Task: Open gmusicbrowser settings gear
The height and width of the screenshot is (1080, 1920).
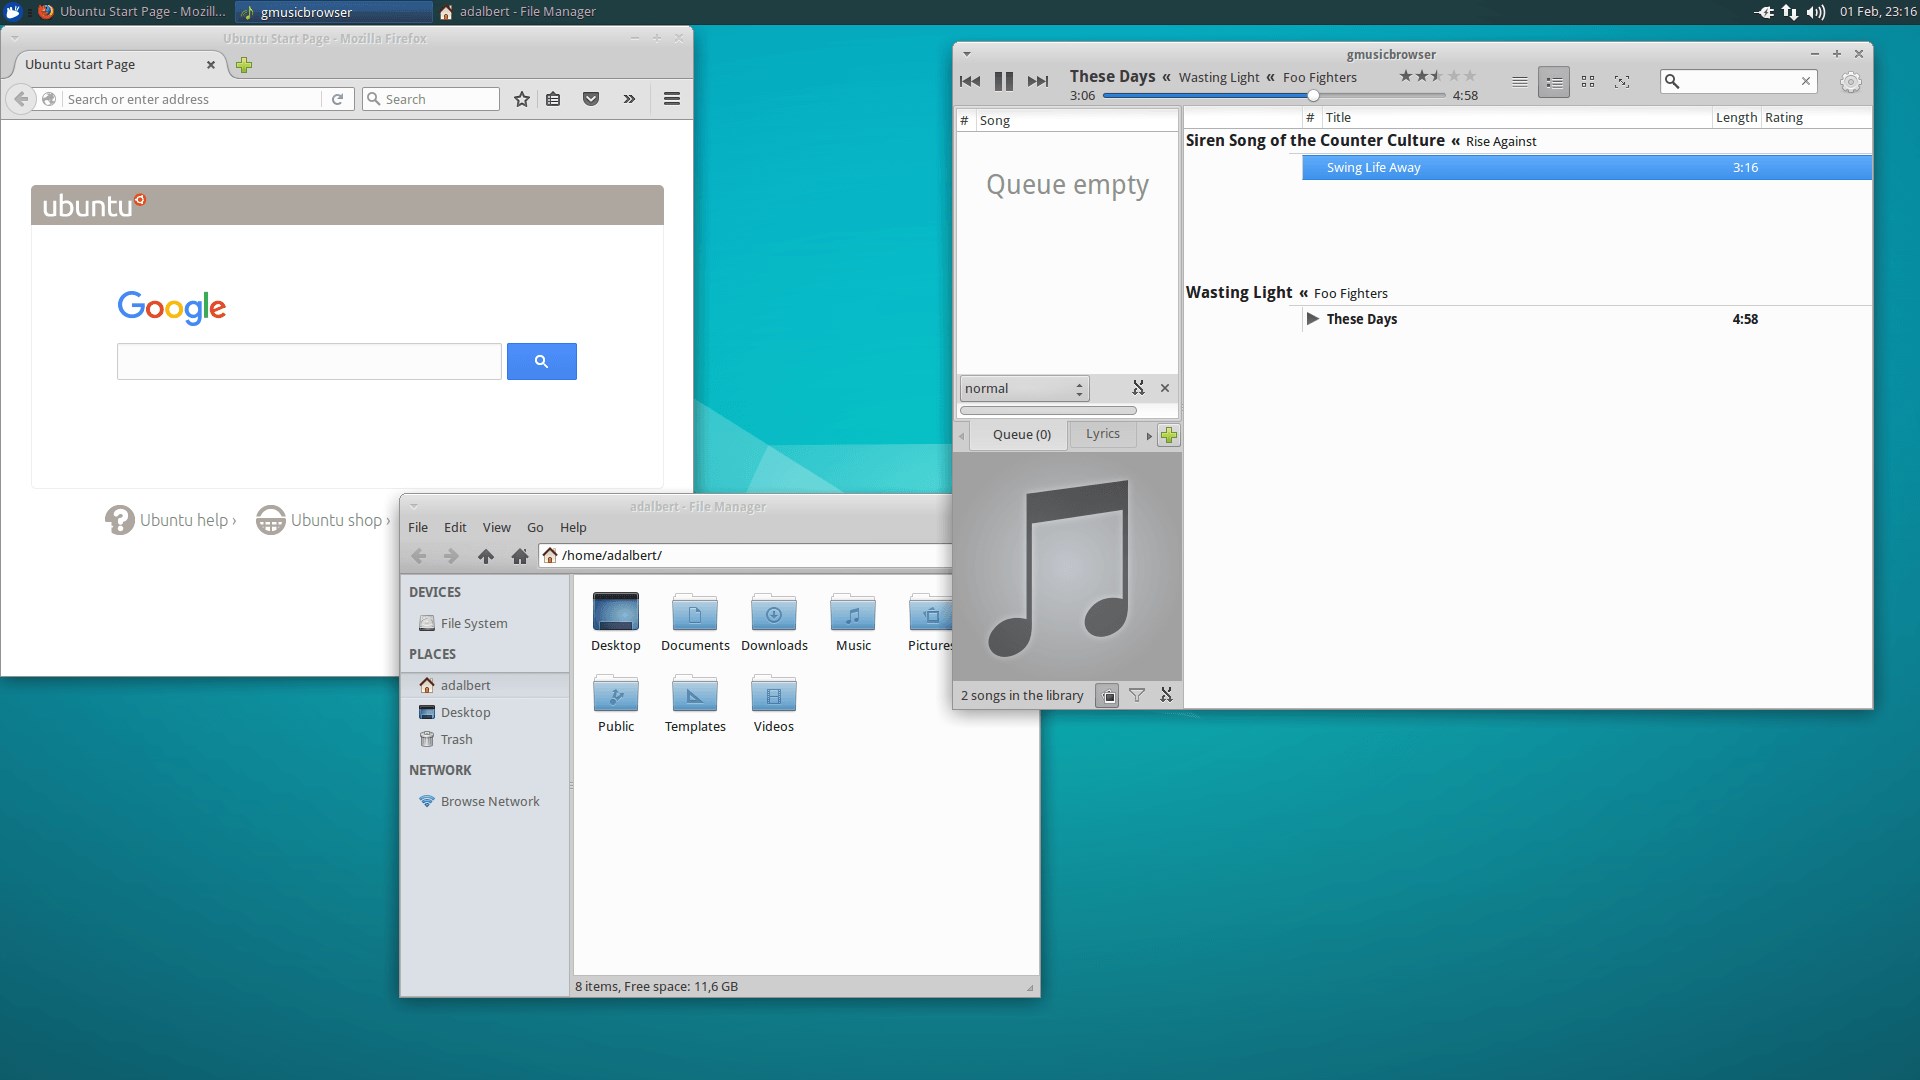Action: click(x=1851, y=82)
